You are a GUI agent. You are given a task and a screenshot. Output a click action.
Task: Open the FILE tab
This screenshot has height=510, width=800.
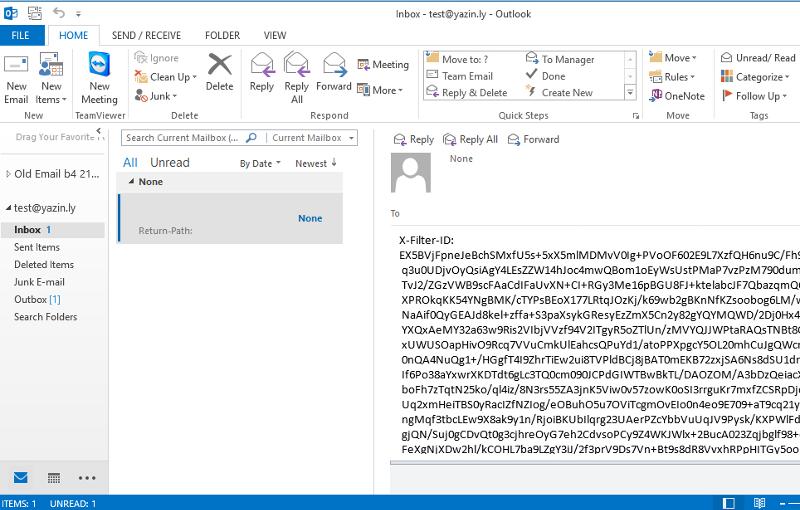(x=21, y=36)
